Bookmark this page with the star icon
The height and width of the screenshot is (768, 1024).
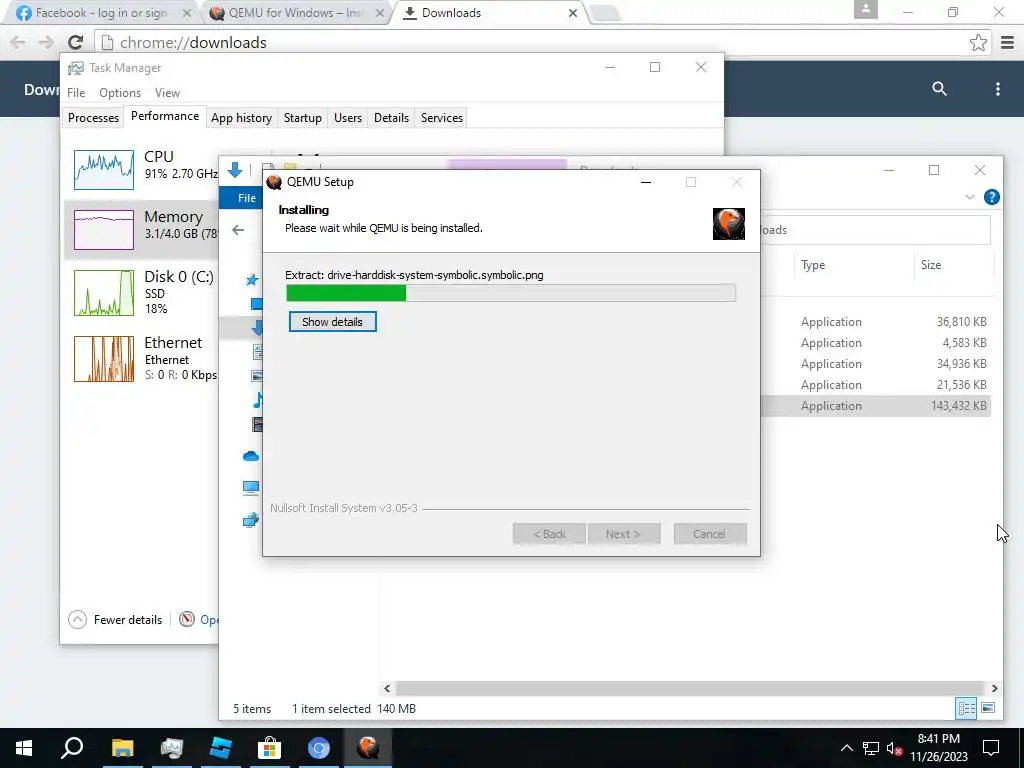tap(978, 42)
